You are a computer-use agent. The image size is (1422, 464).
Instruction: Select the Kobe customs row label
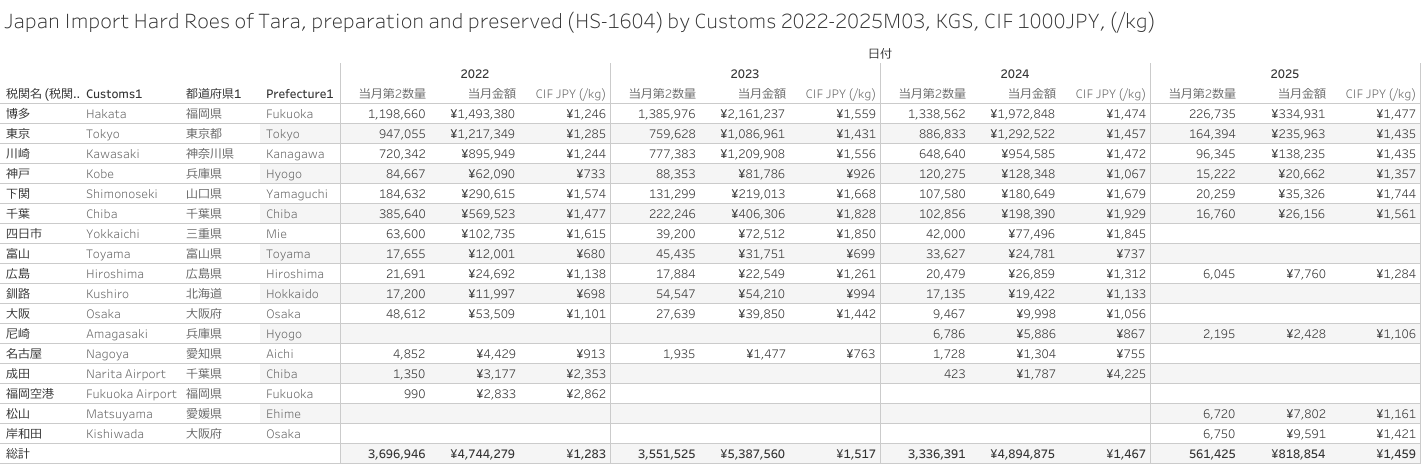click(x=100, y=174)
